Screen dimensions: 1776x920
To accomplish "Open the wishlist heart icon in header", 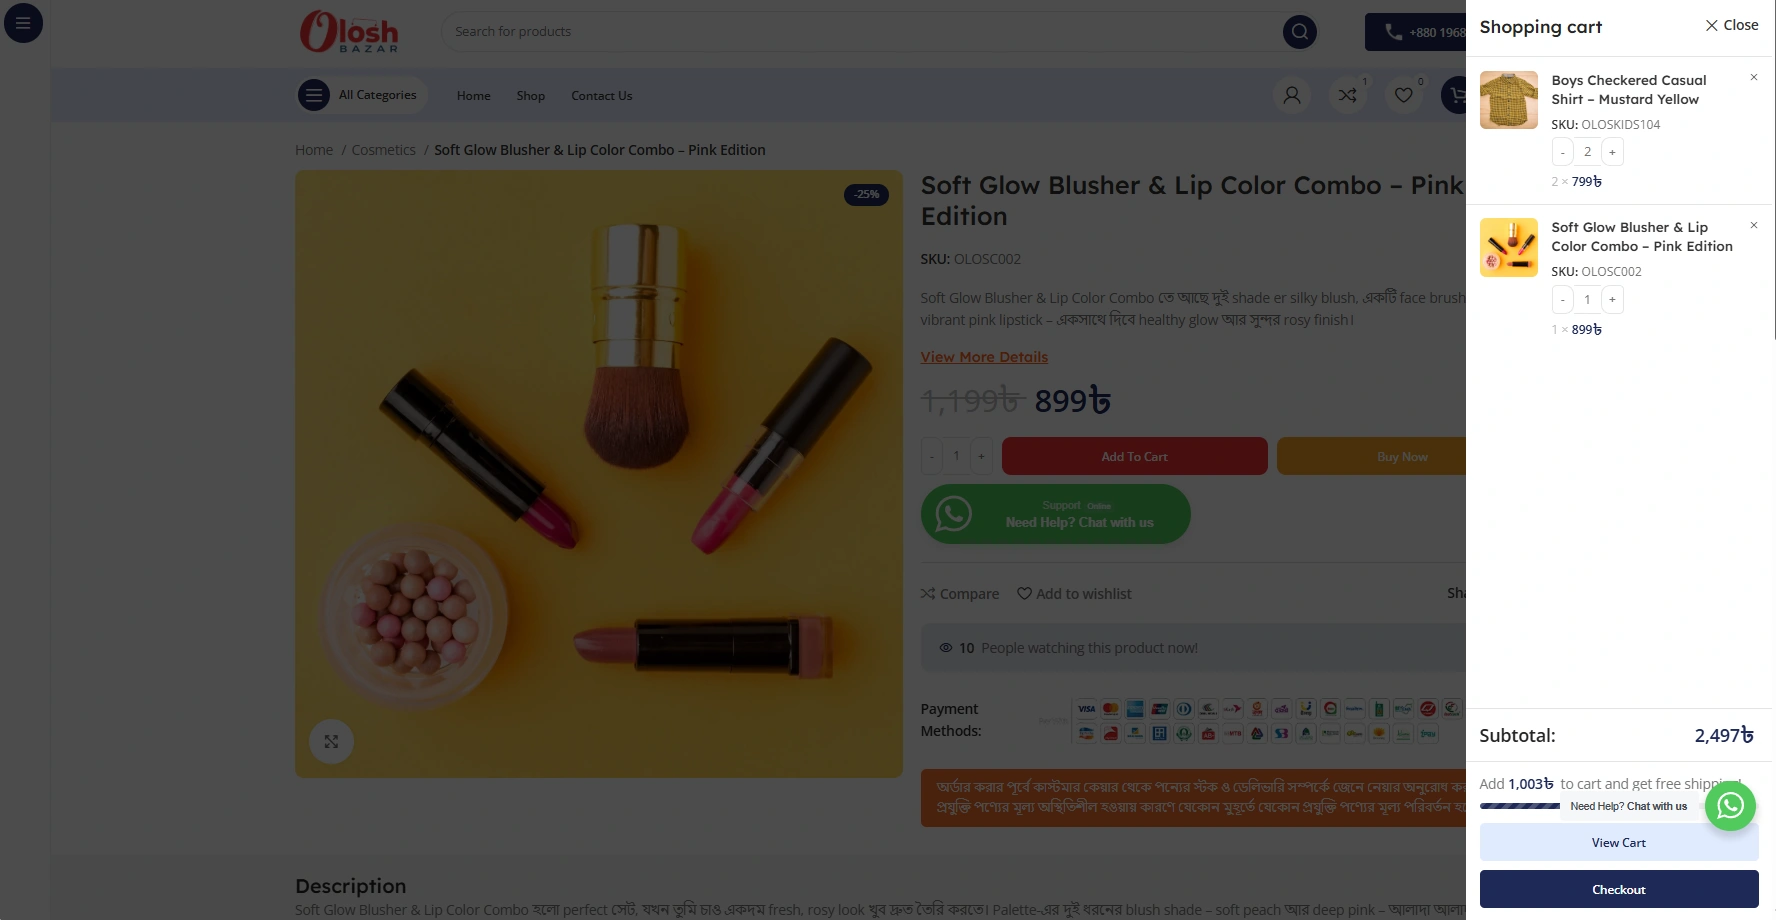I will click(x=1404, y=95).
